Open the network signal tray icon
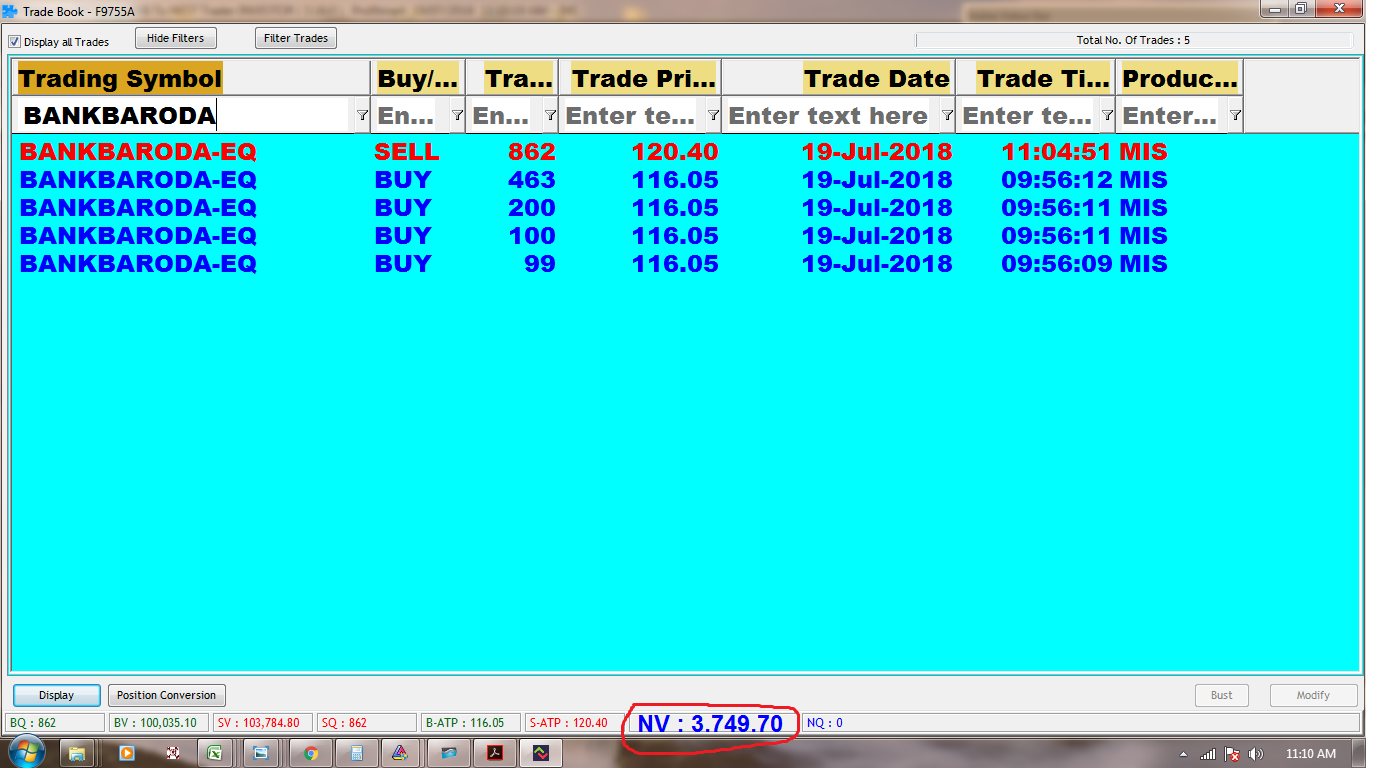 point(1208,754)
